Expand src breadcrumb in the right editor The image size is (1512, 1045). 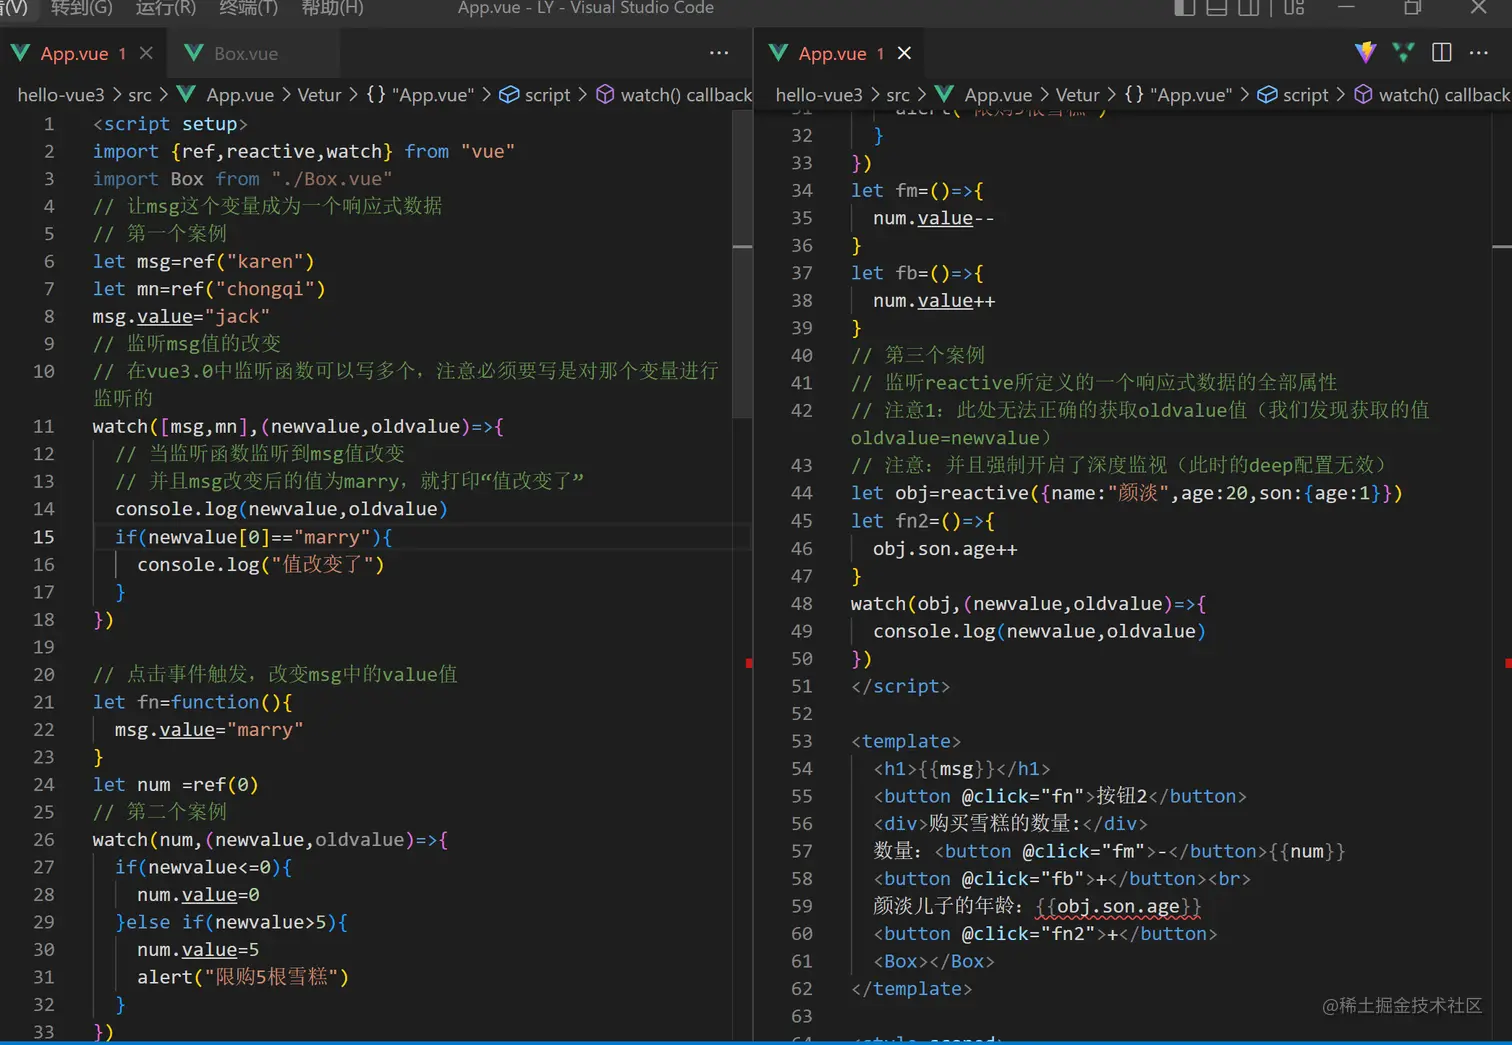click(898, 95)
